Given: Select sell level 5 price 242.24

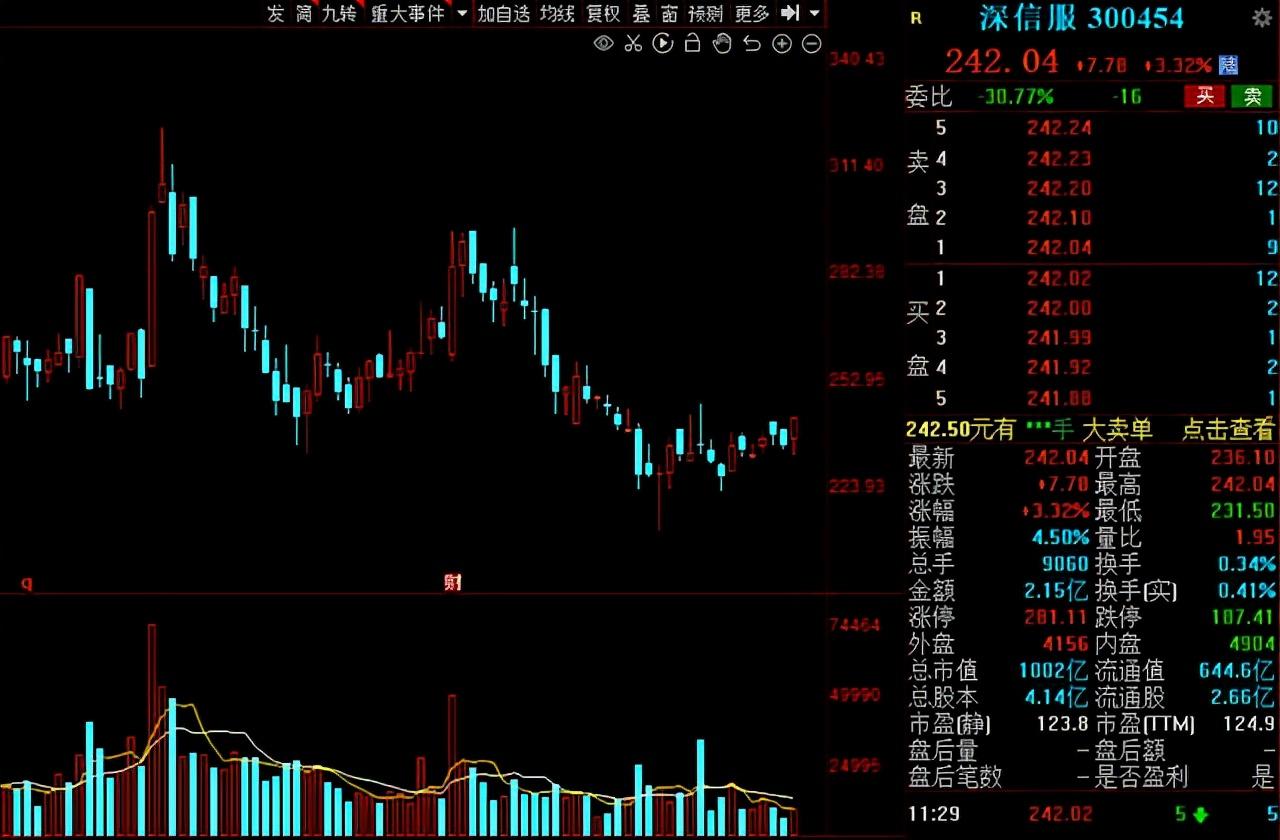Looking at the screenshot, I should 1059,127.
